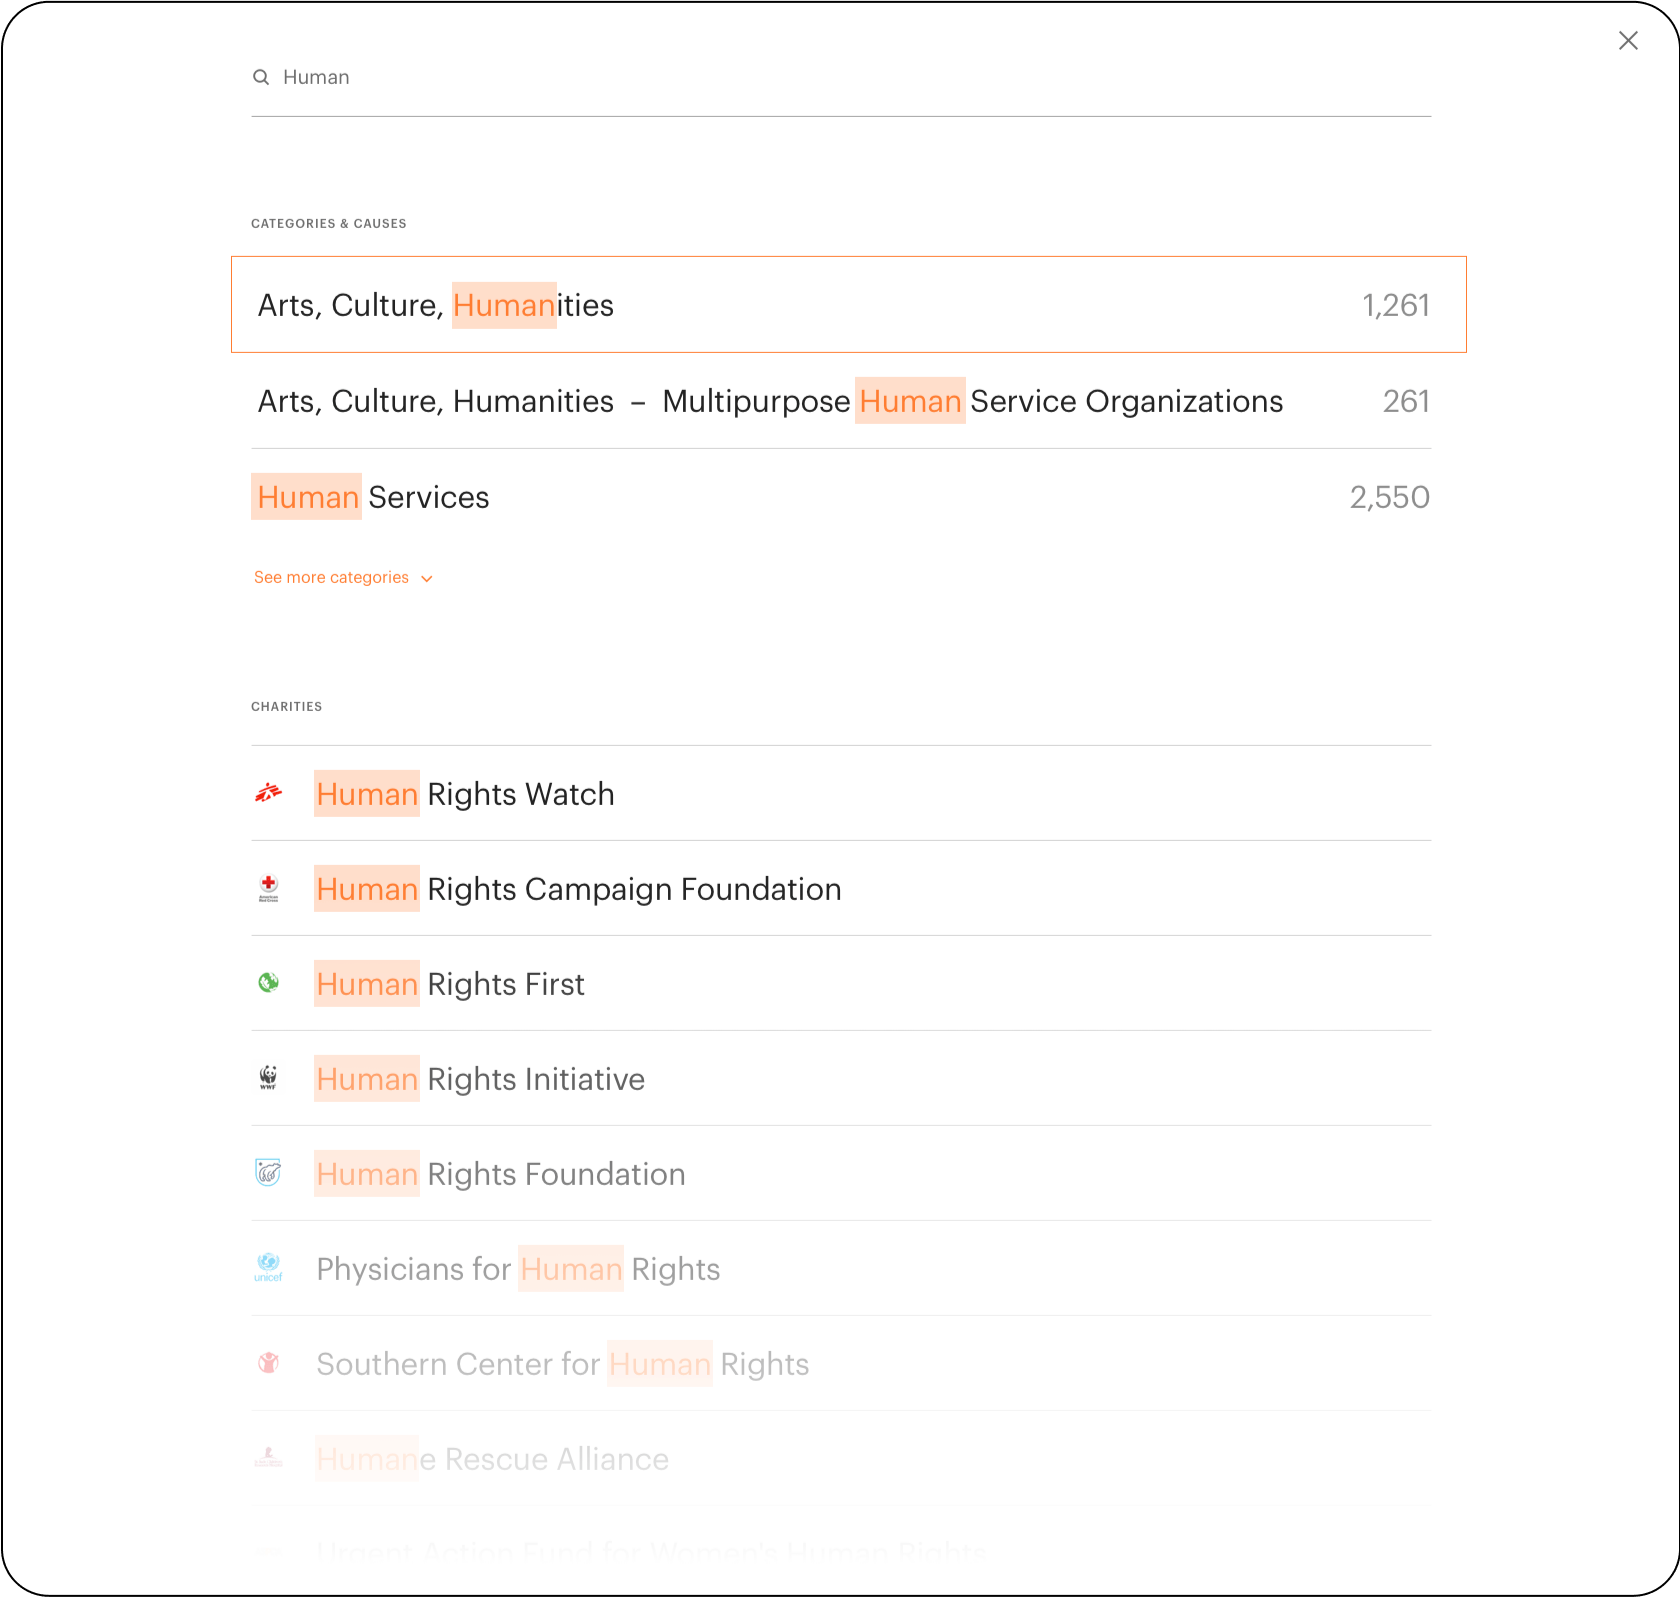Select Arts, Culture, Humanities category
Viewport: 1680px width, 1597px height.
tap(436, 305)
